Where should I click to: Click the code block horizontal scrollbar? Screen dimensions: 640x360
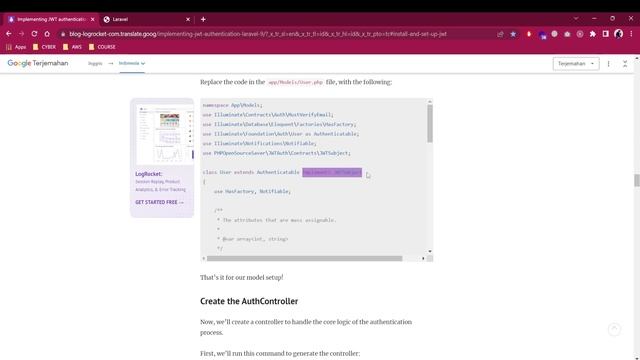point(304,258)
